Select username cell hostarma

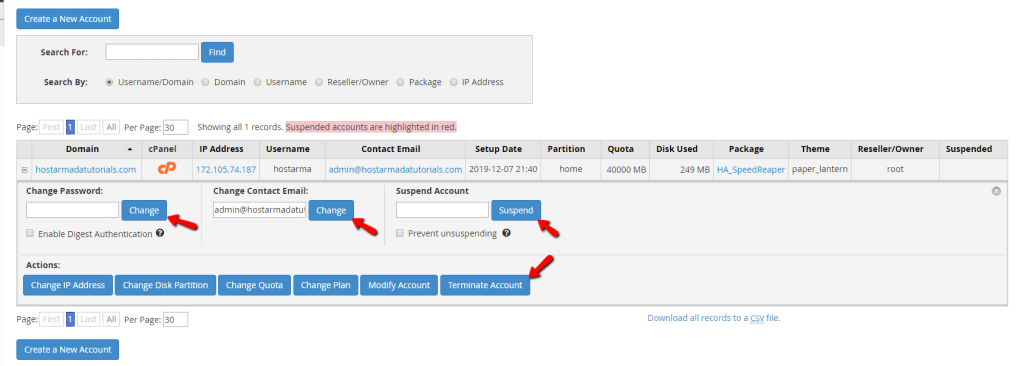292,170
